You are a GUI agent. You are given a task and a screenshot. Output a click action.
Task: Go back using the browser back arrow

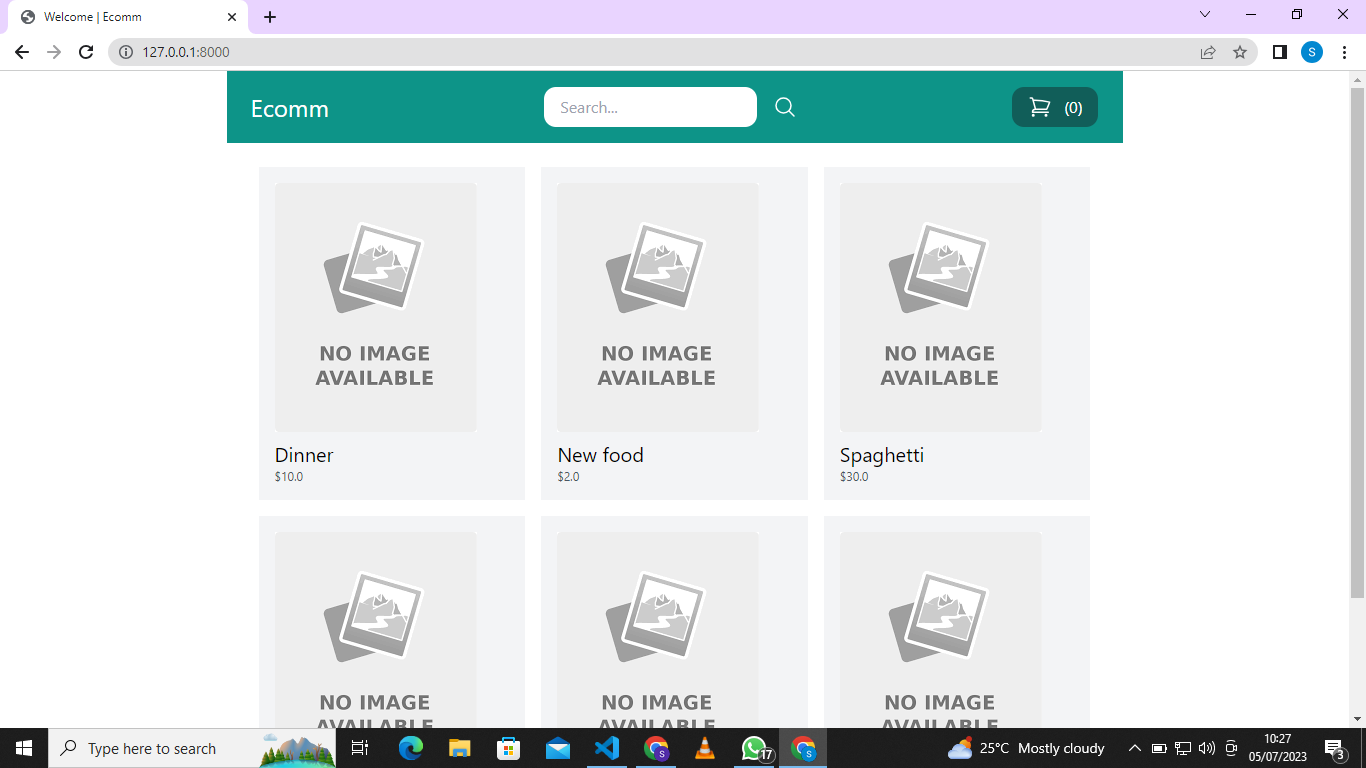click(22, 52)
